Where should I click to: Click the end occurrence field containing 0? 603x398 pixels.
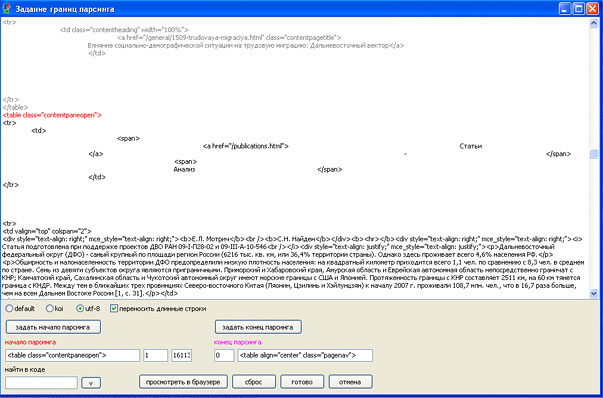pos(224,355)
